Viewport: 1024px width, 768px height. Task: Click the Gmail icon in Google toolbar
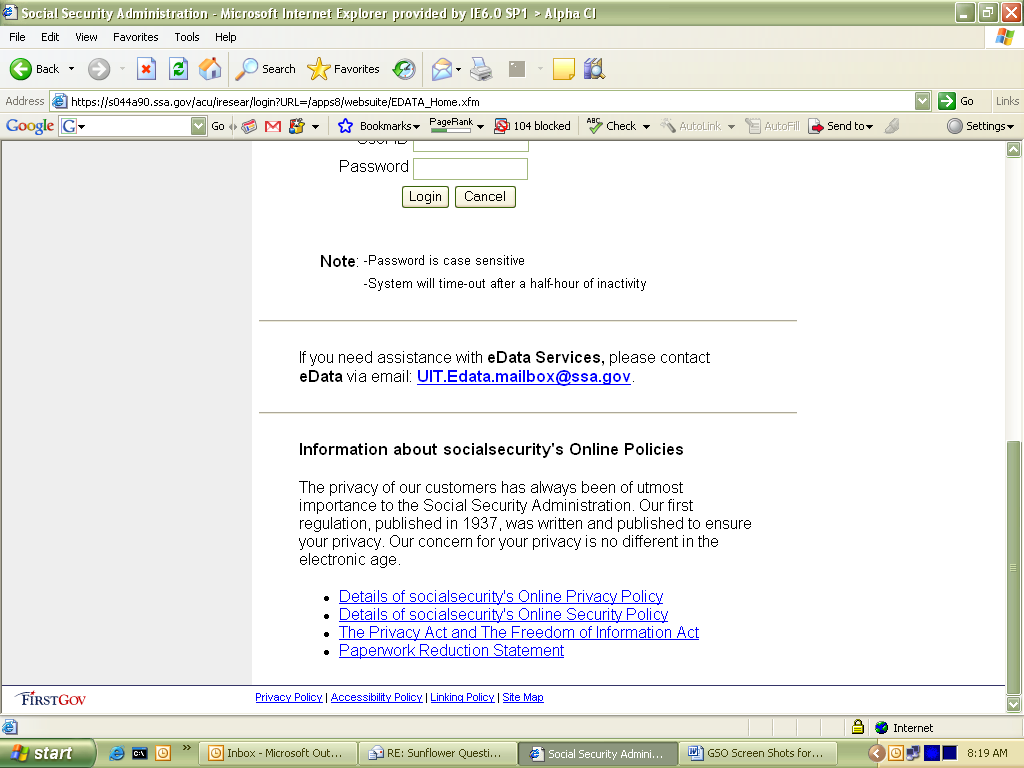coord(272,126)
